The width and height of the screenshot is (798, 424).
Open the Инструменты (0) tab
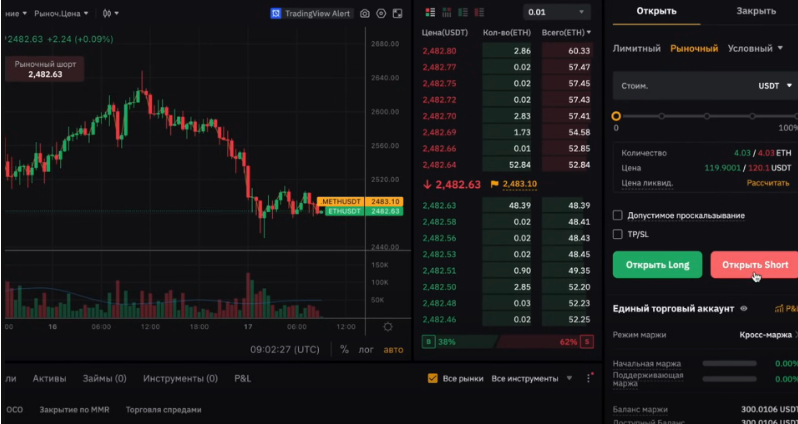tap(180, 379)
